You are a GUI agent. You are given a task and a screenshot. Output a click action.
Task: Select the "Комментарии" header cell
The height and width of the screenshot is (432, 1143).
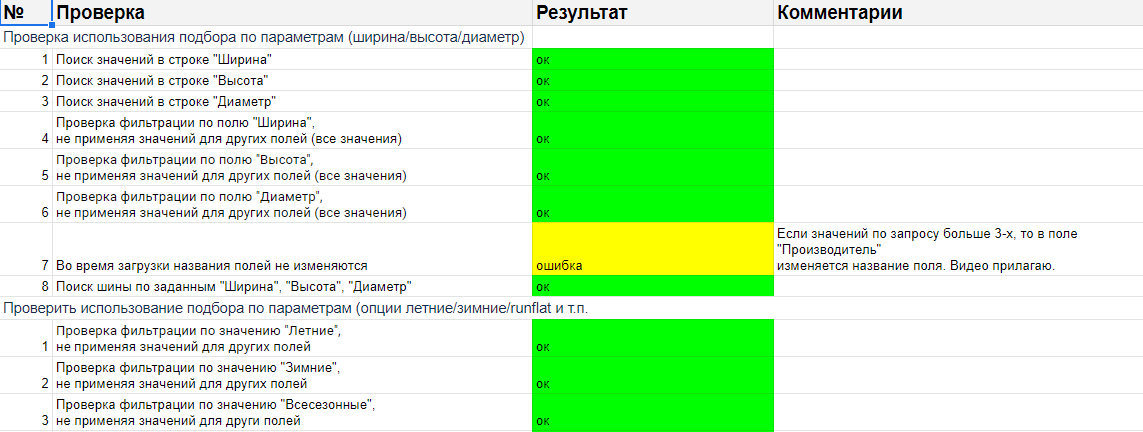tap(958, 12)
